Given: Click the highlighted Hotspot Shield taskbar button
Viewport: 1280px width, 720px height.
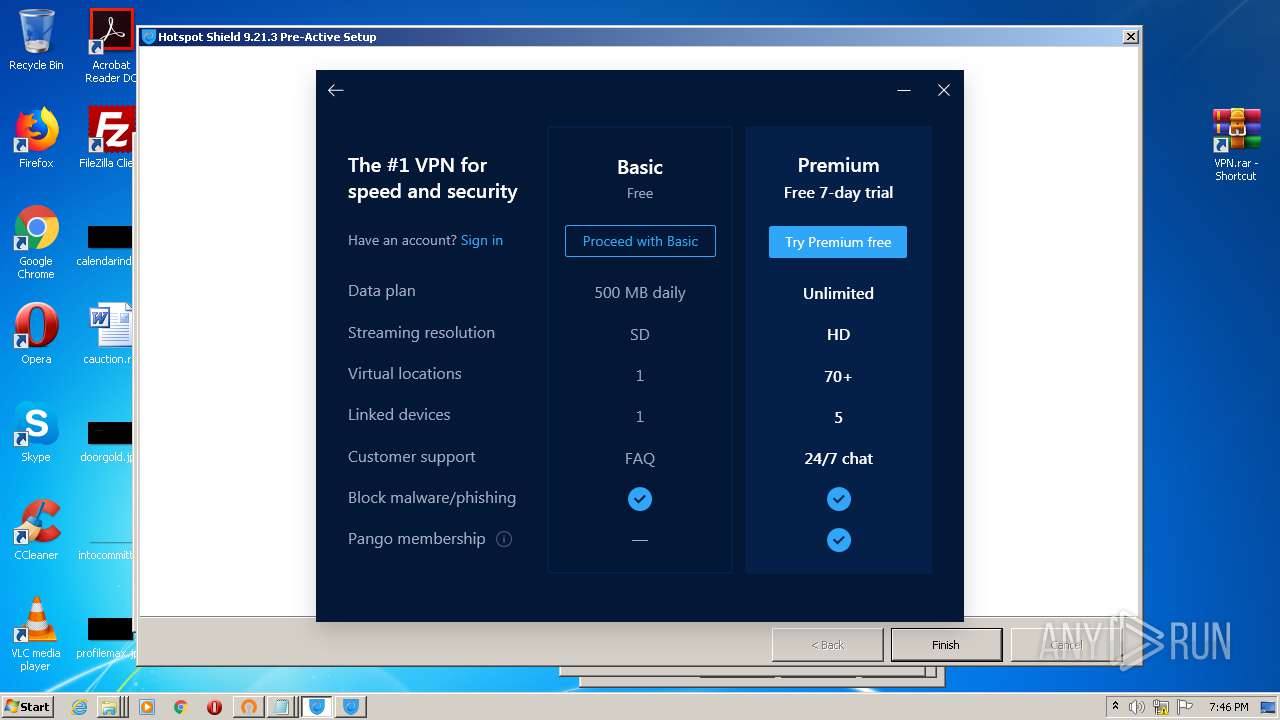Looking at the screenshot, I should (x=317, y=707).
